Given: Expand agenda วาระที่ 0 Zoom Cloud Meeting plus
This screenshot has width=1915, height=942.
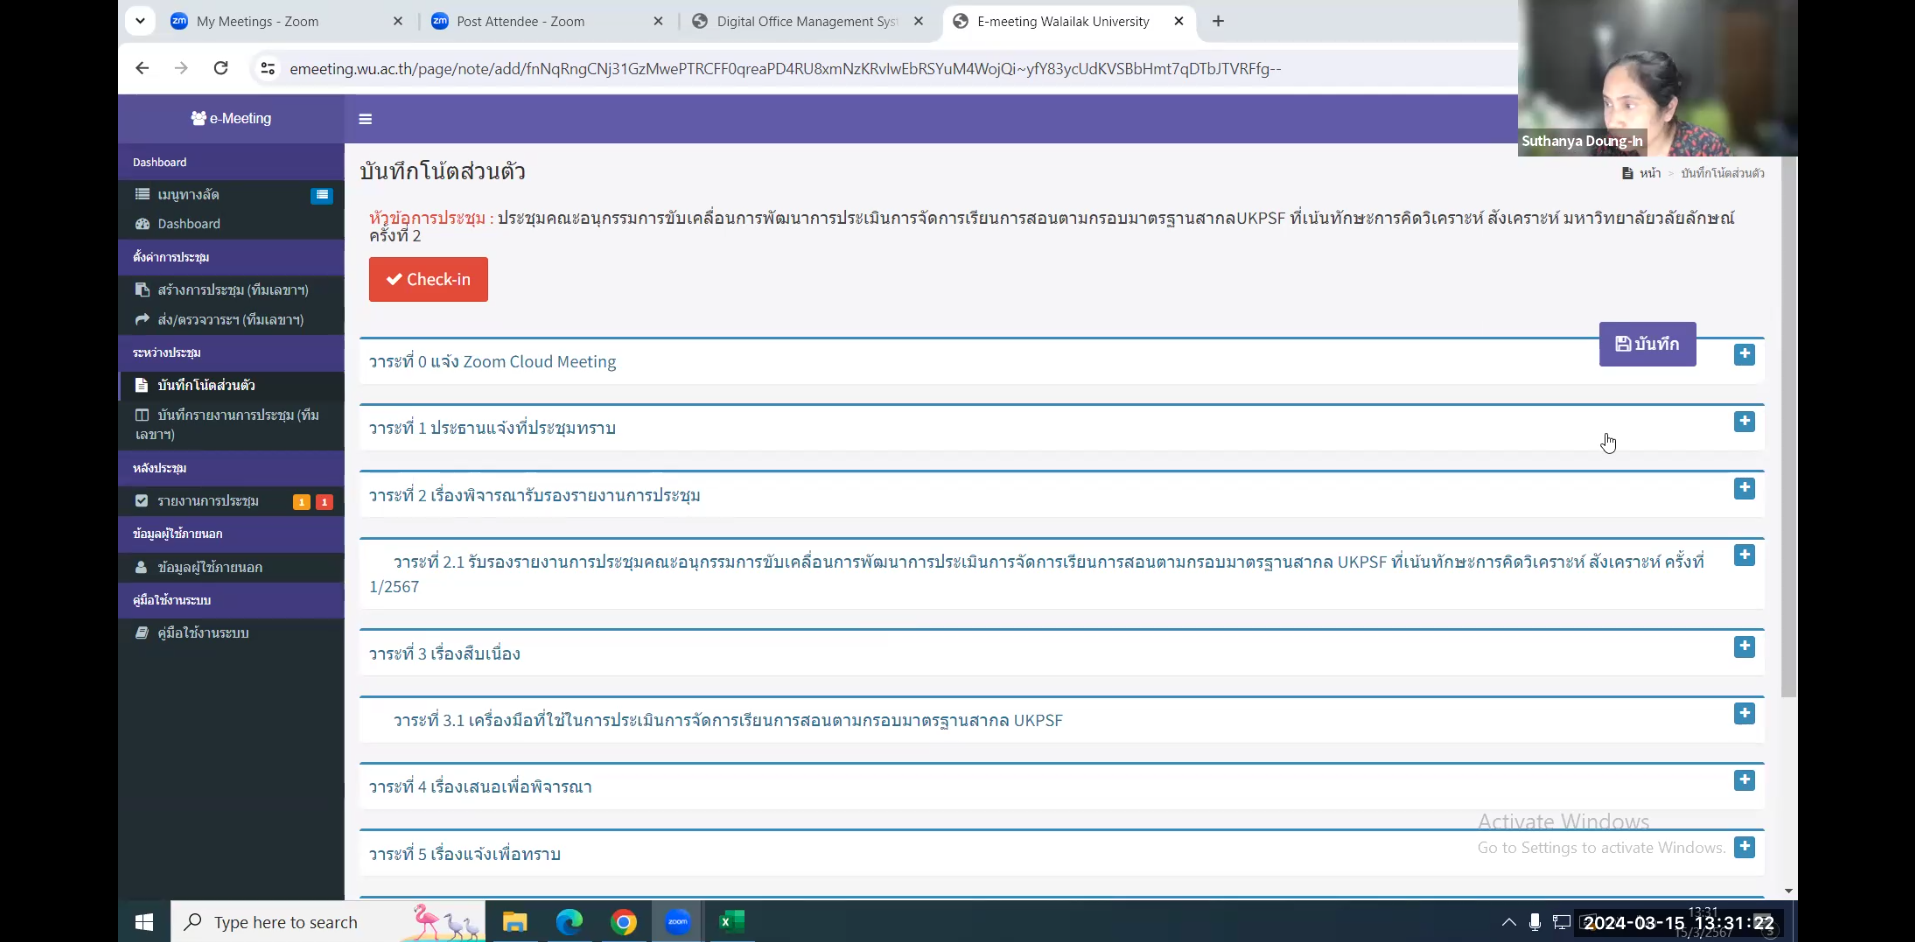Looking at the screenshot, I should tap(1744, 355).
